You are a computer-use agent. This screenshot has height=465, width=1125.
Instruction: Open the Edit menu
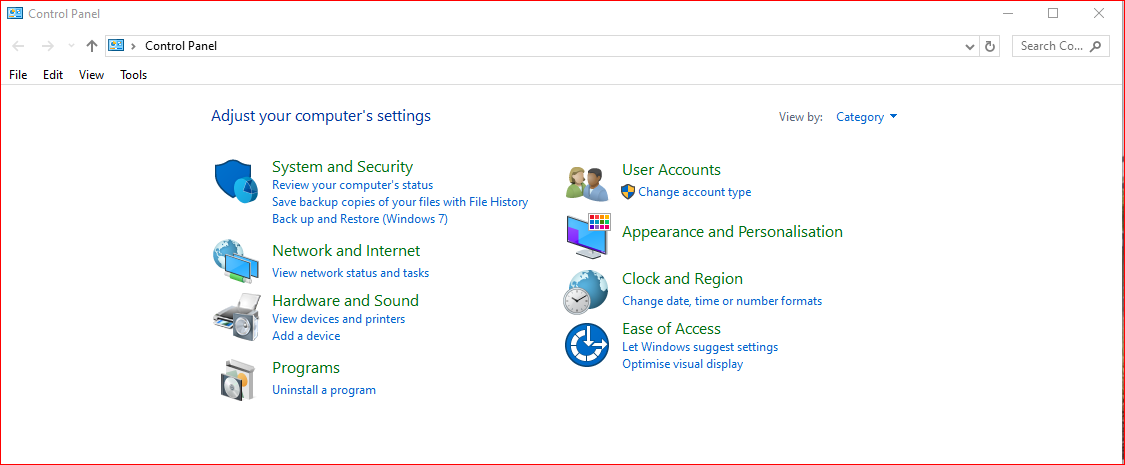coord(53,75)
